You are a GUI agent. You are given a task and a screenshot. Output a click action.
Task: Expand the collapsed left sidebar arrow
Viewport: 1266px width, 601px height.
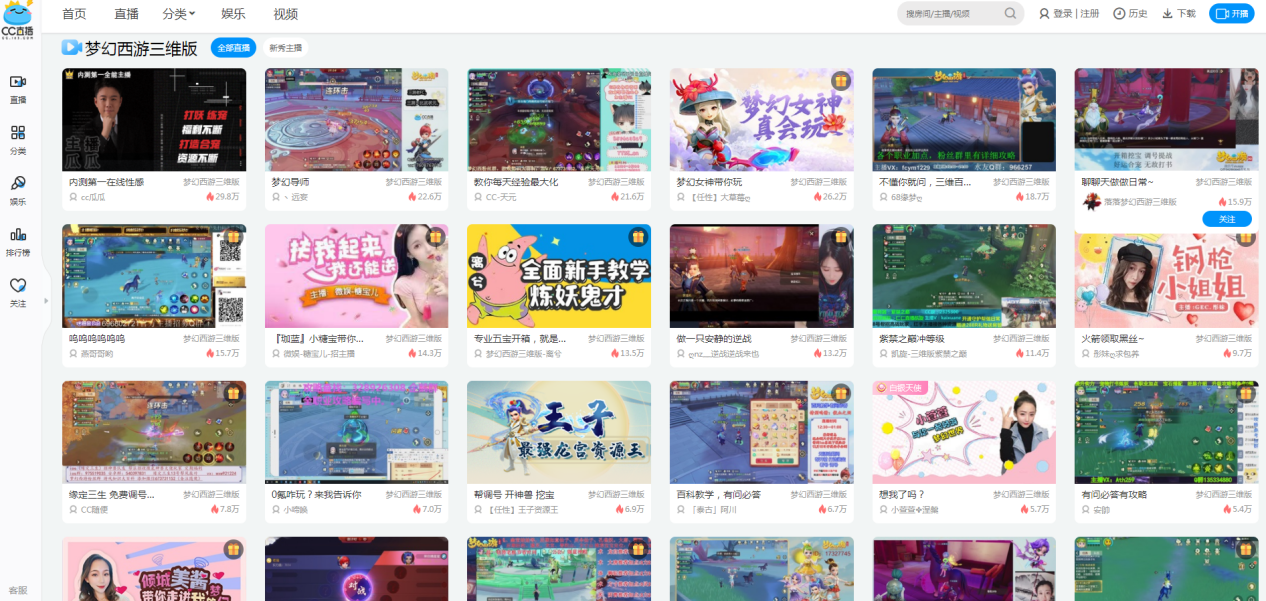(47, 300)
